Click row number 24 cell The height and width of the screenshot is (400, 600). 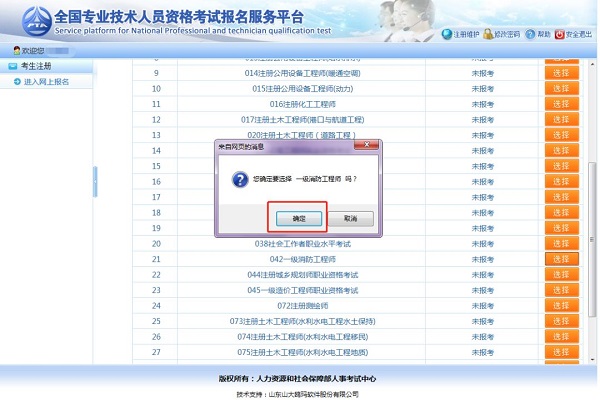pos(156,306)
